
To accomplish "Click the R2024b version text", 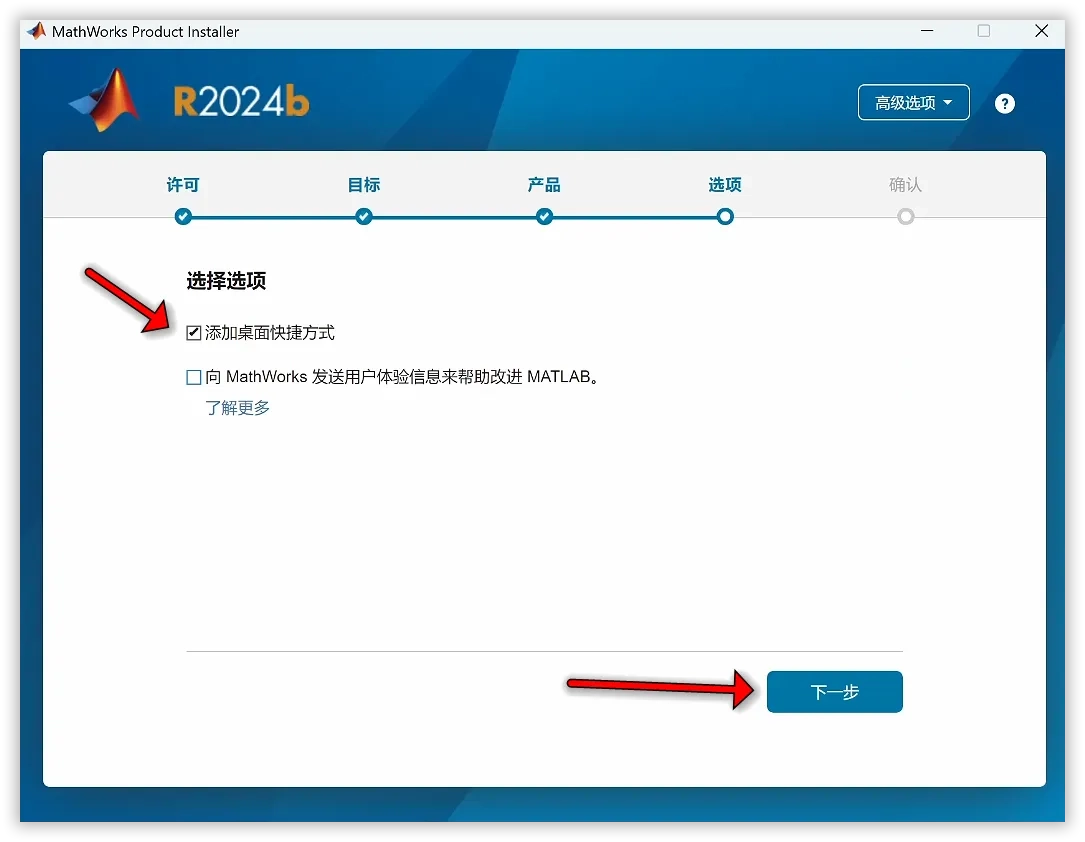I will click(241, 102).
